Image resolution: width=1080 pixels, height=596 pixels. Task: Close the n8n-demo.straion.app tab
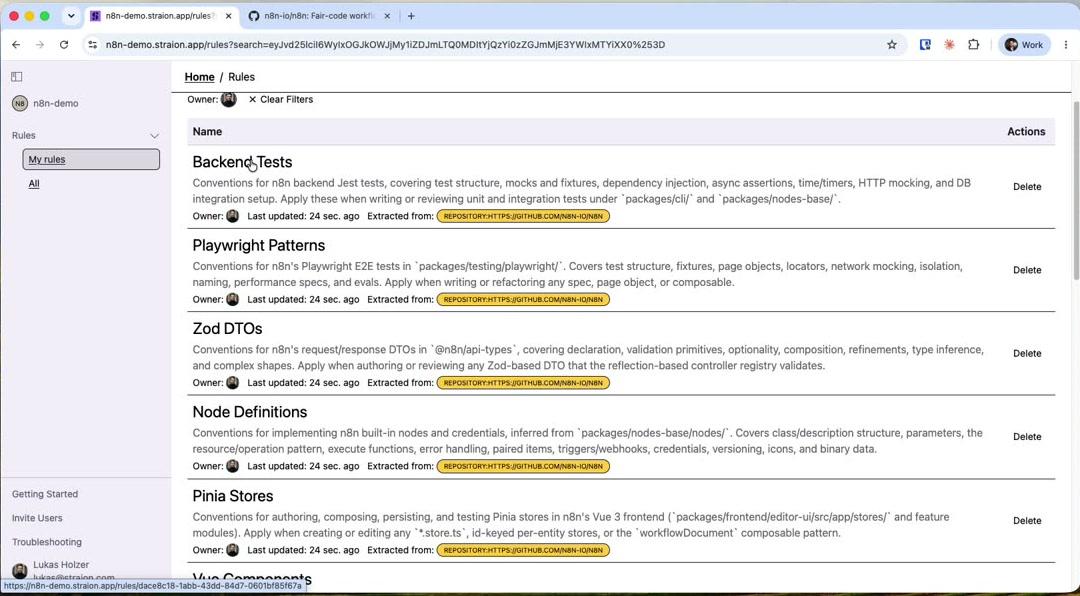229,16
